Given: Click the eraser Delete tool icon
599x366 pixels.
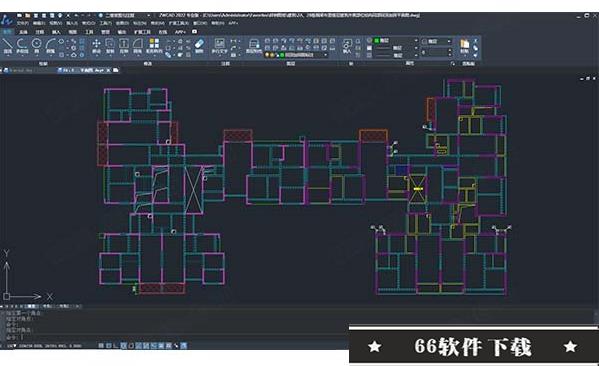Looking at the screenshot, I should click(199, 45).
